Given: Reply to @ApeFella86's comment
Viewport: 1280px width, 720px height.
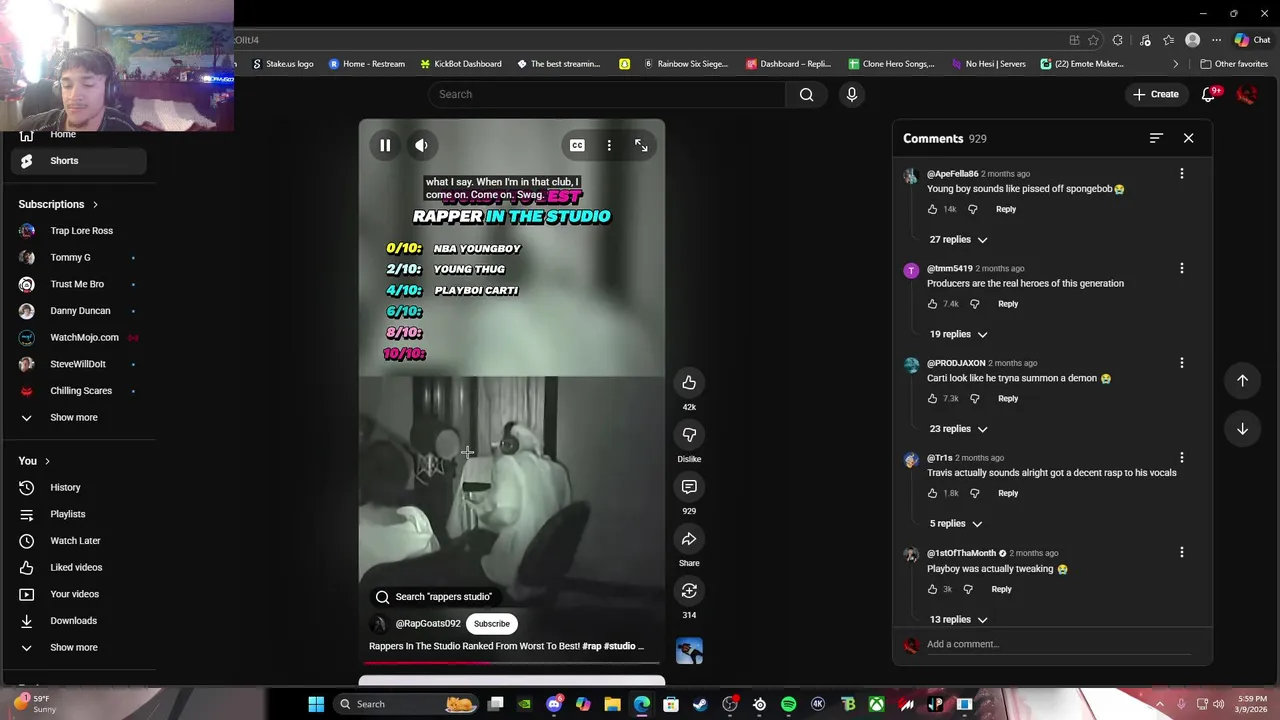Looking at the screenshot, I should (1006, 209).
